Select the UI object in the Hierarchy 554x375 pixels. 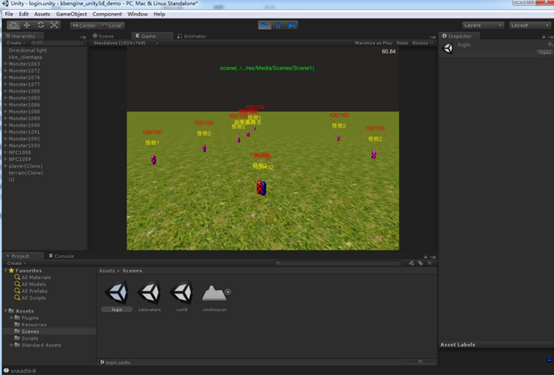12,180
